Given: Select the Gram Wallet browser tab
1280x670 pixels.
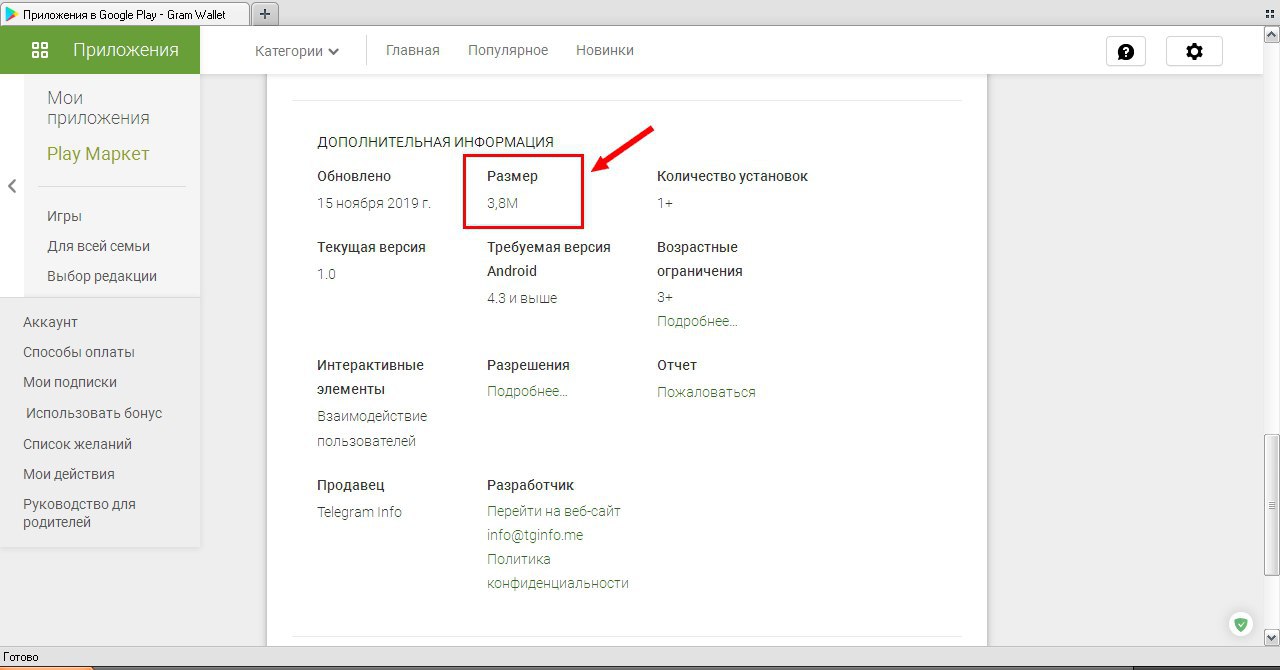Looking at the screenshot, I should (x=125, y=14).
